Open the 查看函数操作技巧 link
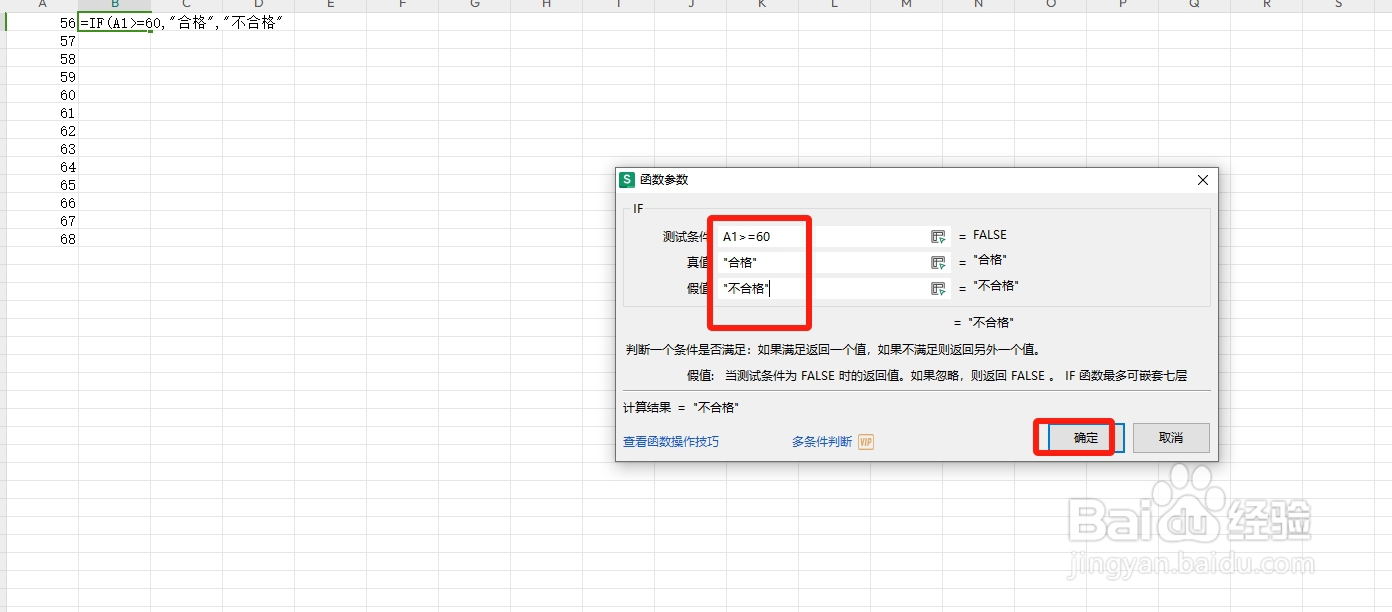Viewport: 1392px width, 612px height. click(671, 441)
